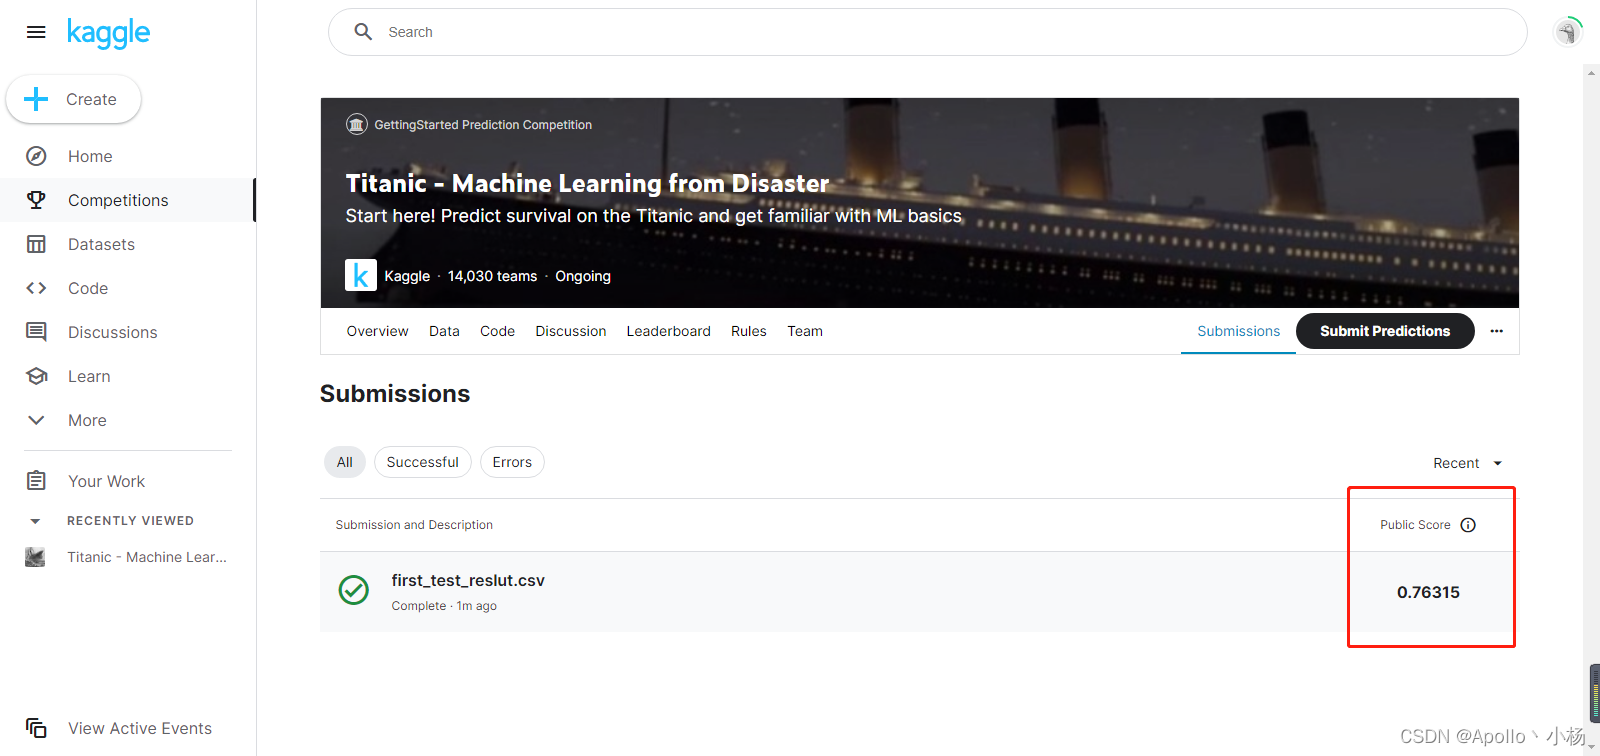Click the Code brackets icon
This screenshot has height=756, width=1600.
(36, 288)
